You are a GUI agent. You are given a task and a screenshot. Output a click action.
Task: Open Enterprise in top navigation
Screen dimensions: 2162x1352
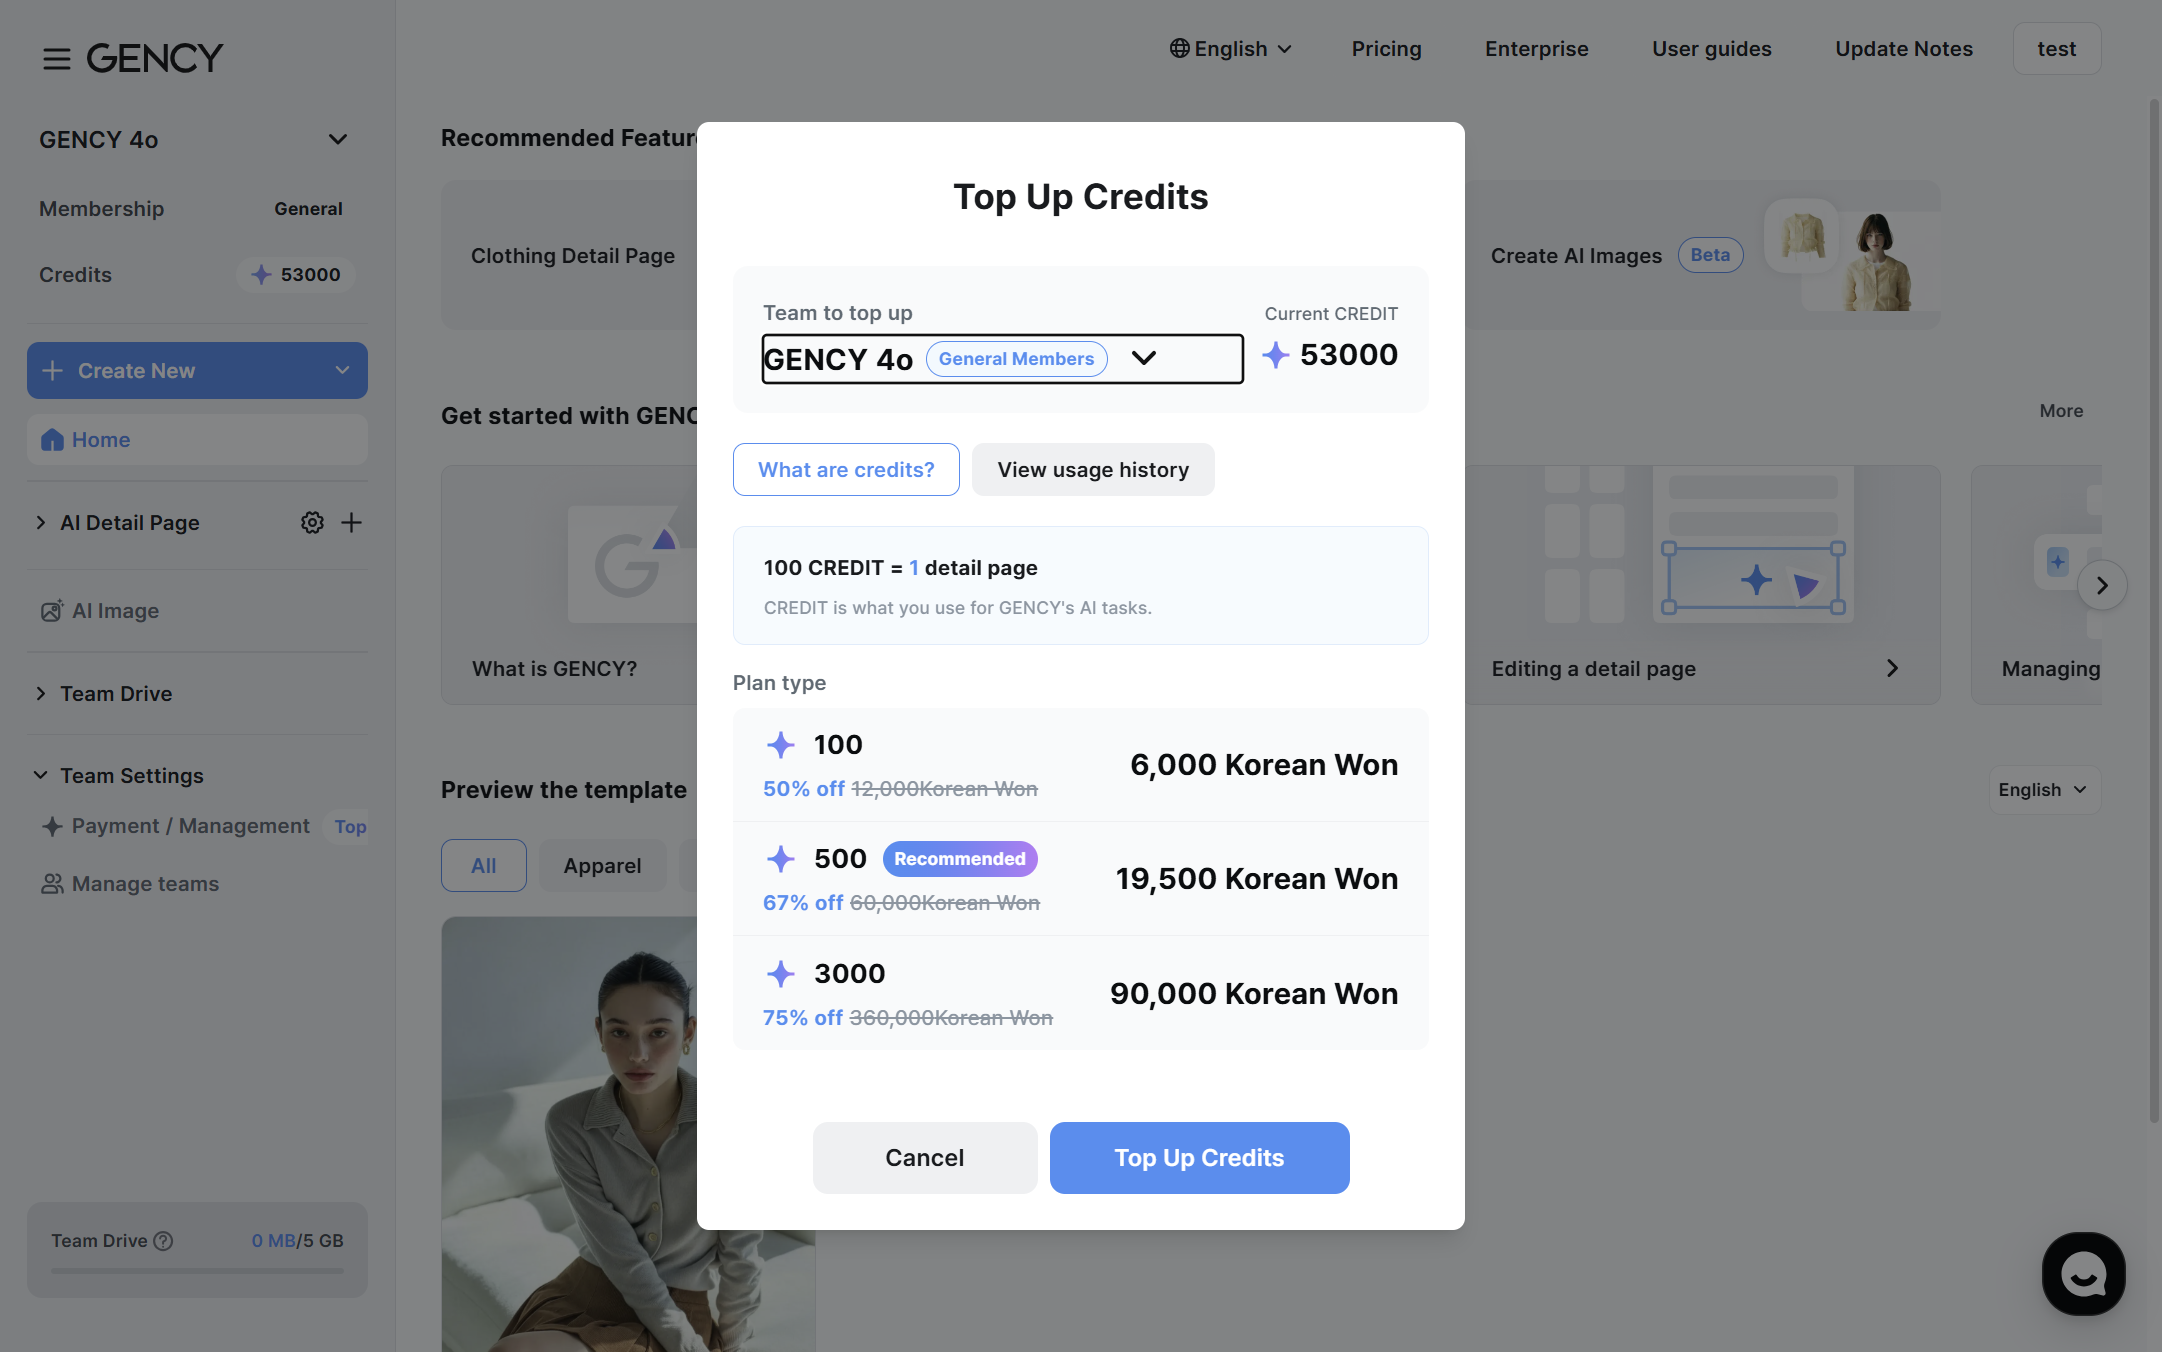click(x=1537, y=49)
